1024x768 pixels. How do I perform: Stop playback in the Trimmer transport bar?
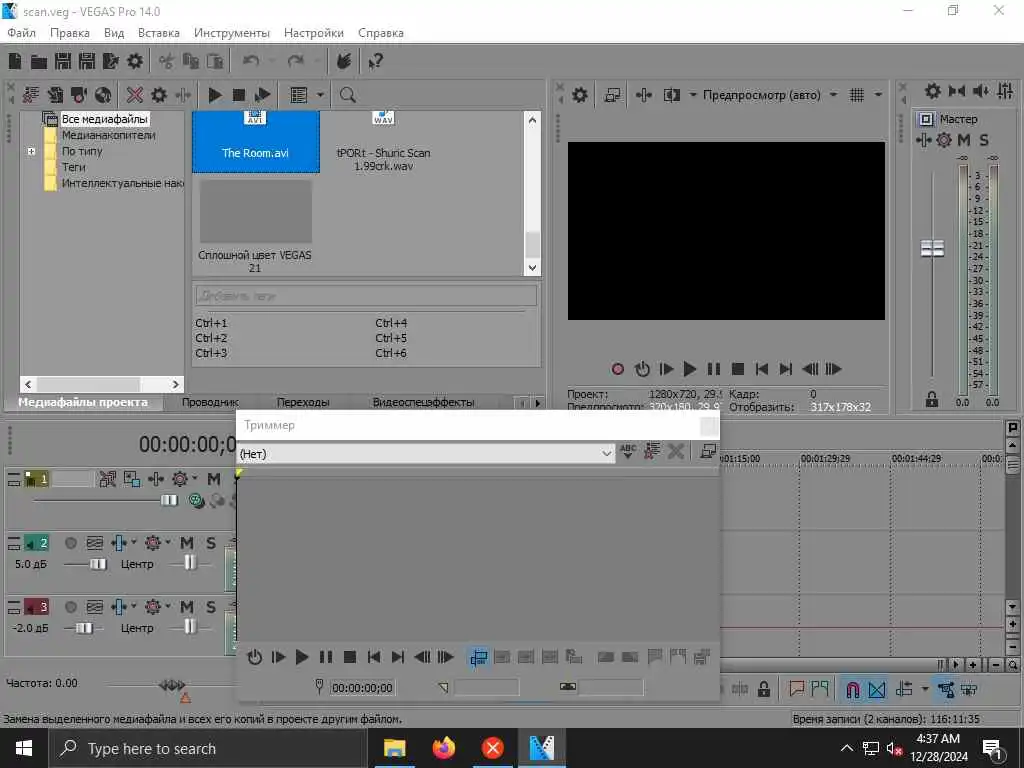350,657
